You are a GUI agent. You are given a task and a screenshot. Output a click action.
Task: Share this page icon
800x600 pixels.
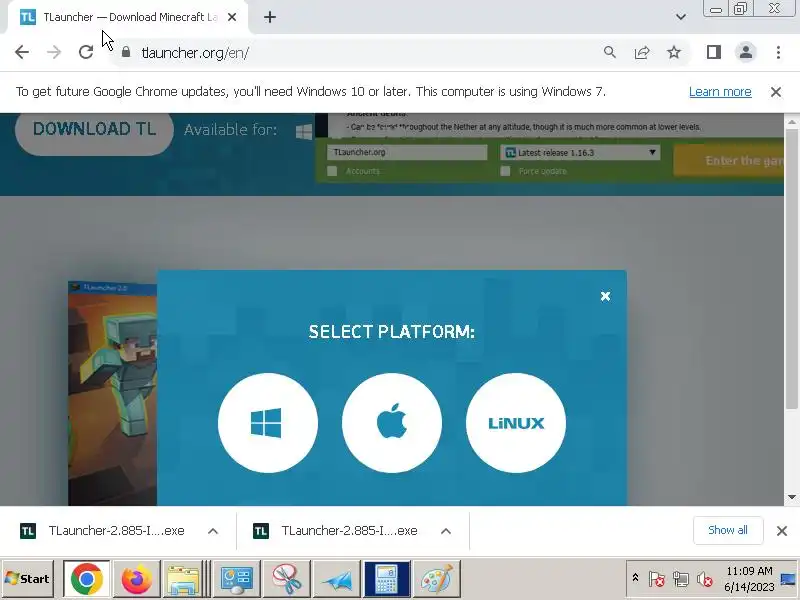tap(642, 52)
